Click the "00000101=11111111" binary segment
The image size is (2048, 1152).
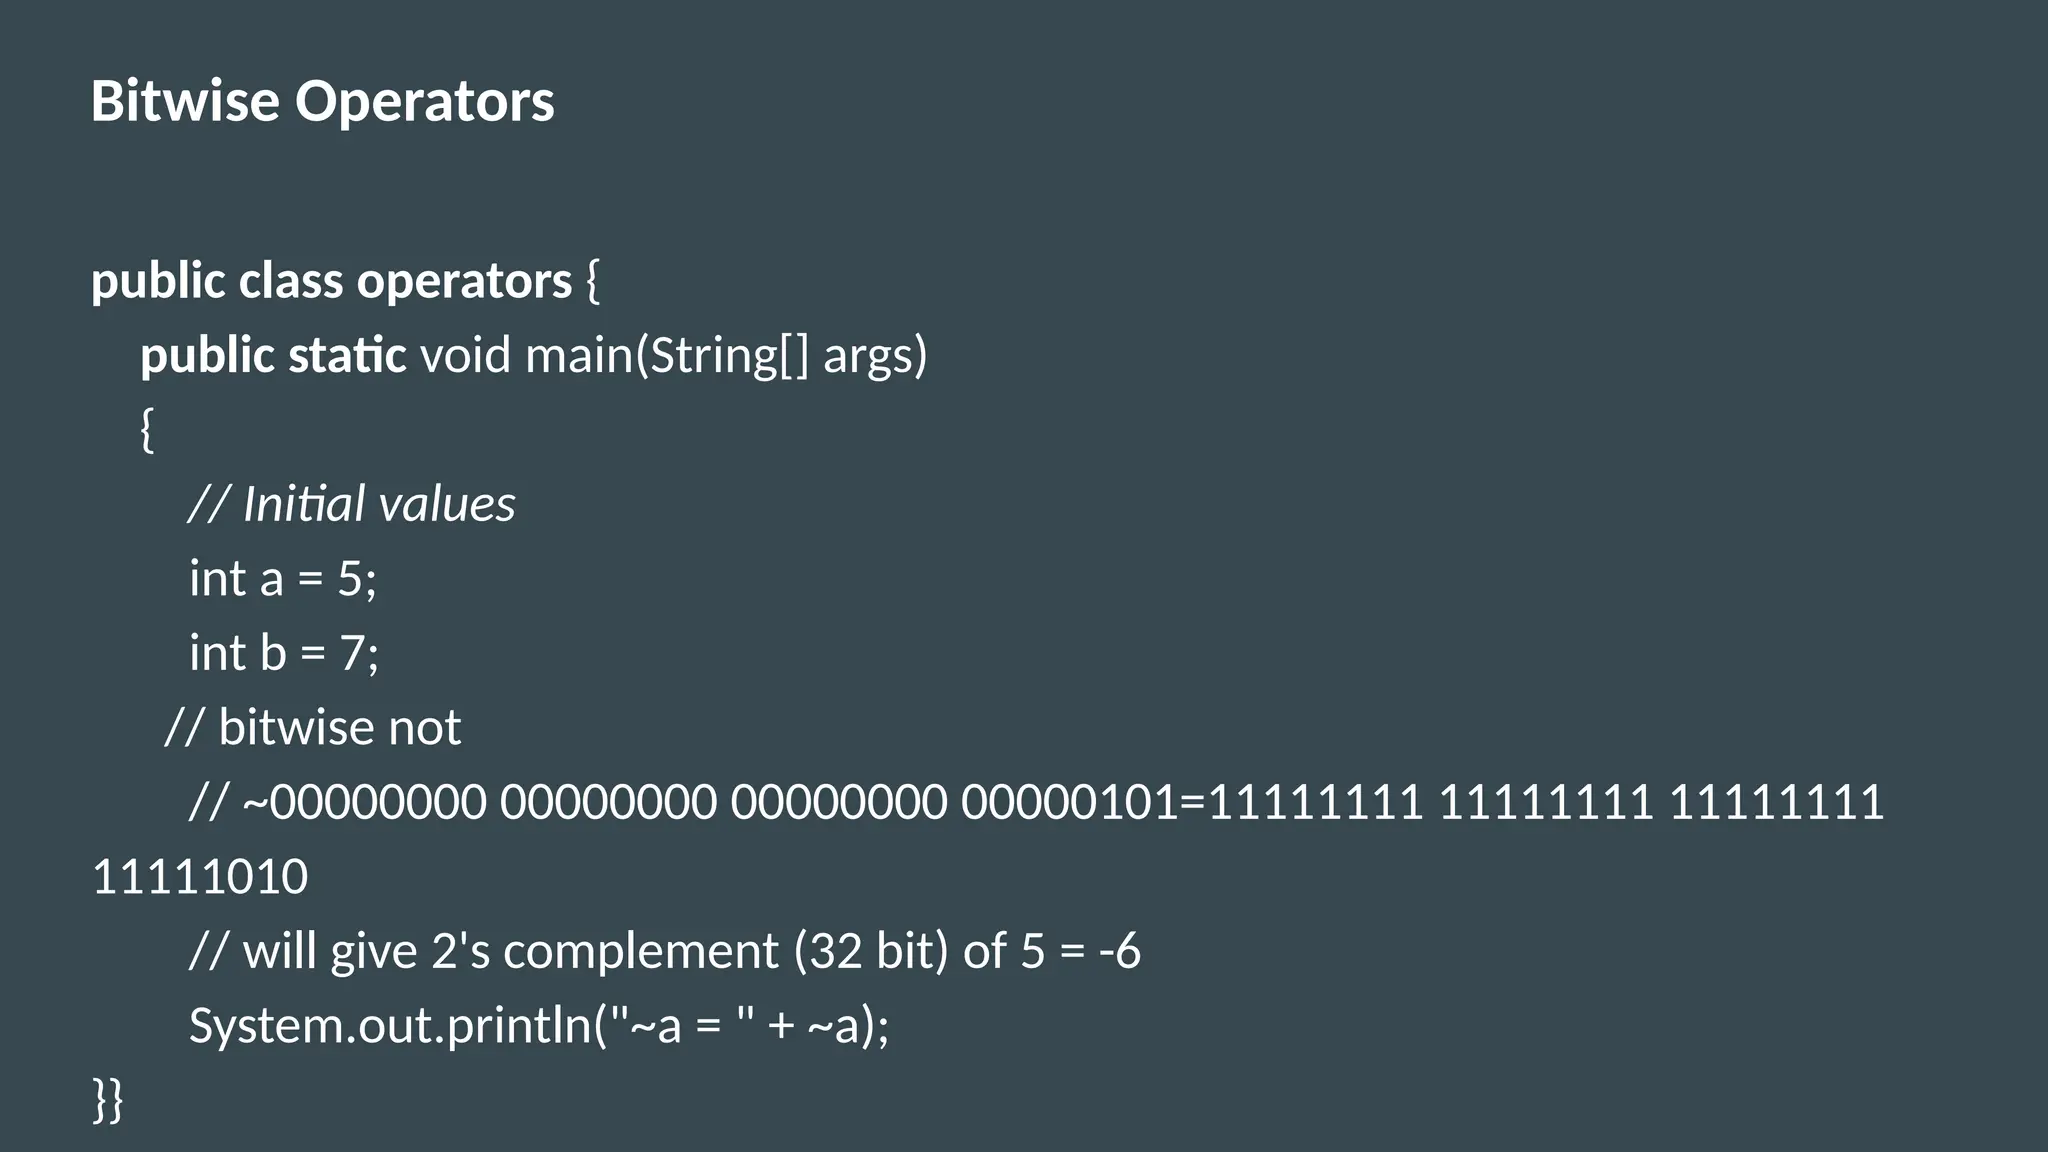pyautogui.click(x=1192, y=802)
